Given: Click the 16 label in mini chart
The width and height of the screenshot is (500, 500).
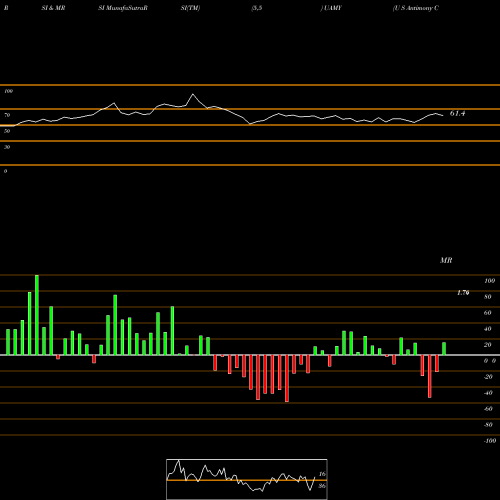Looking at the screenshot, I should (322, 474).
